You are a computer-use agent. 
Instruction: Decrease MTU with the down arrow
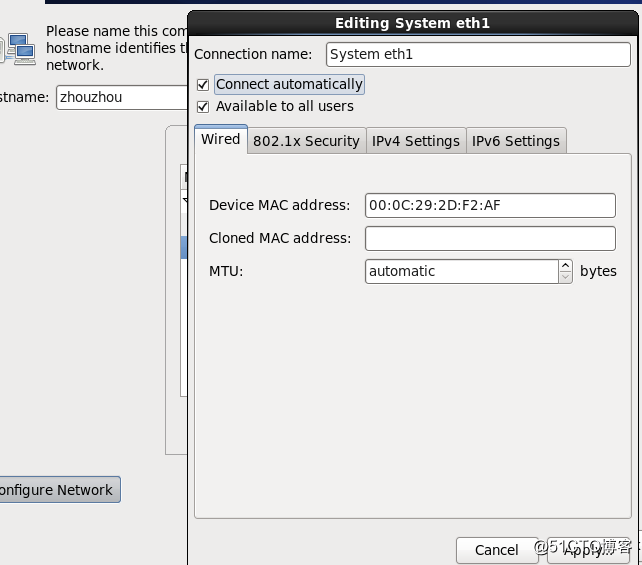(566, 277)
